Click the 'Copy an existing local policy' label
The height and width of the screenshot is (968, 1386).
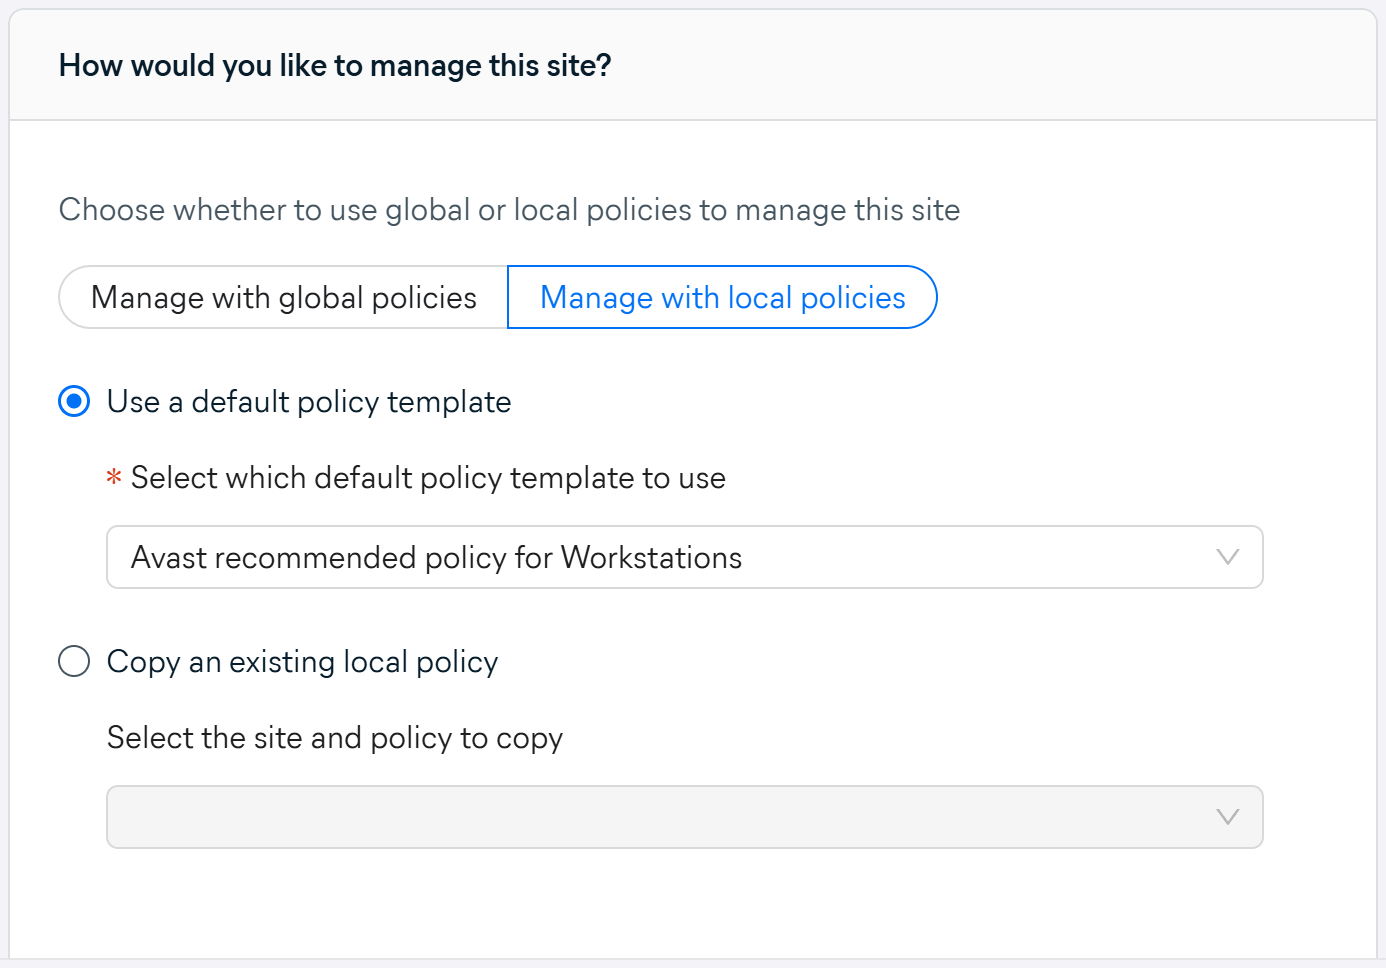coord(302,662)
